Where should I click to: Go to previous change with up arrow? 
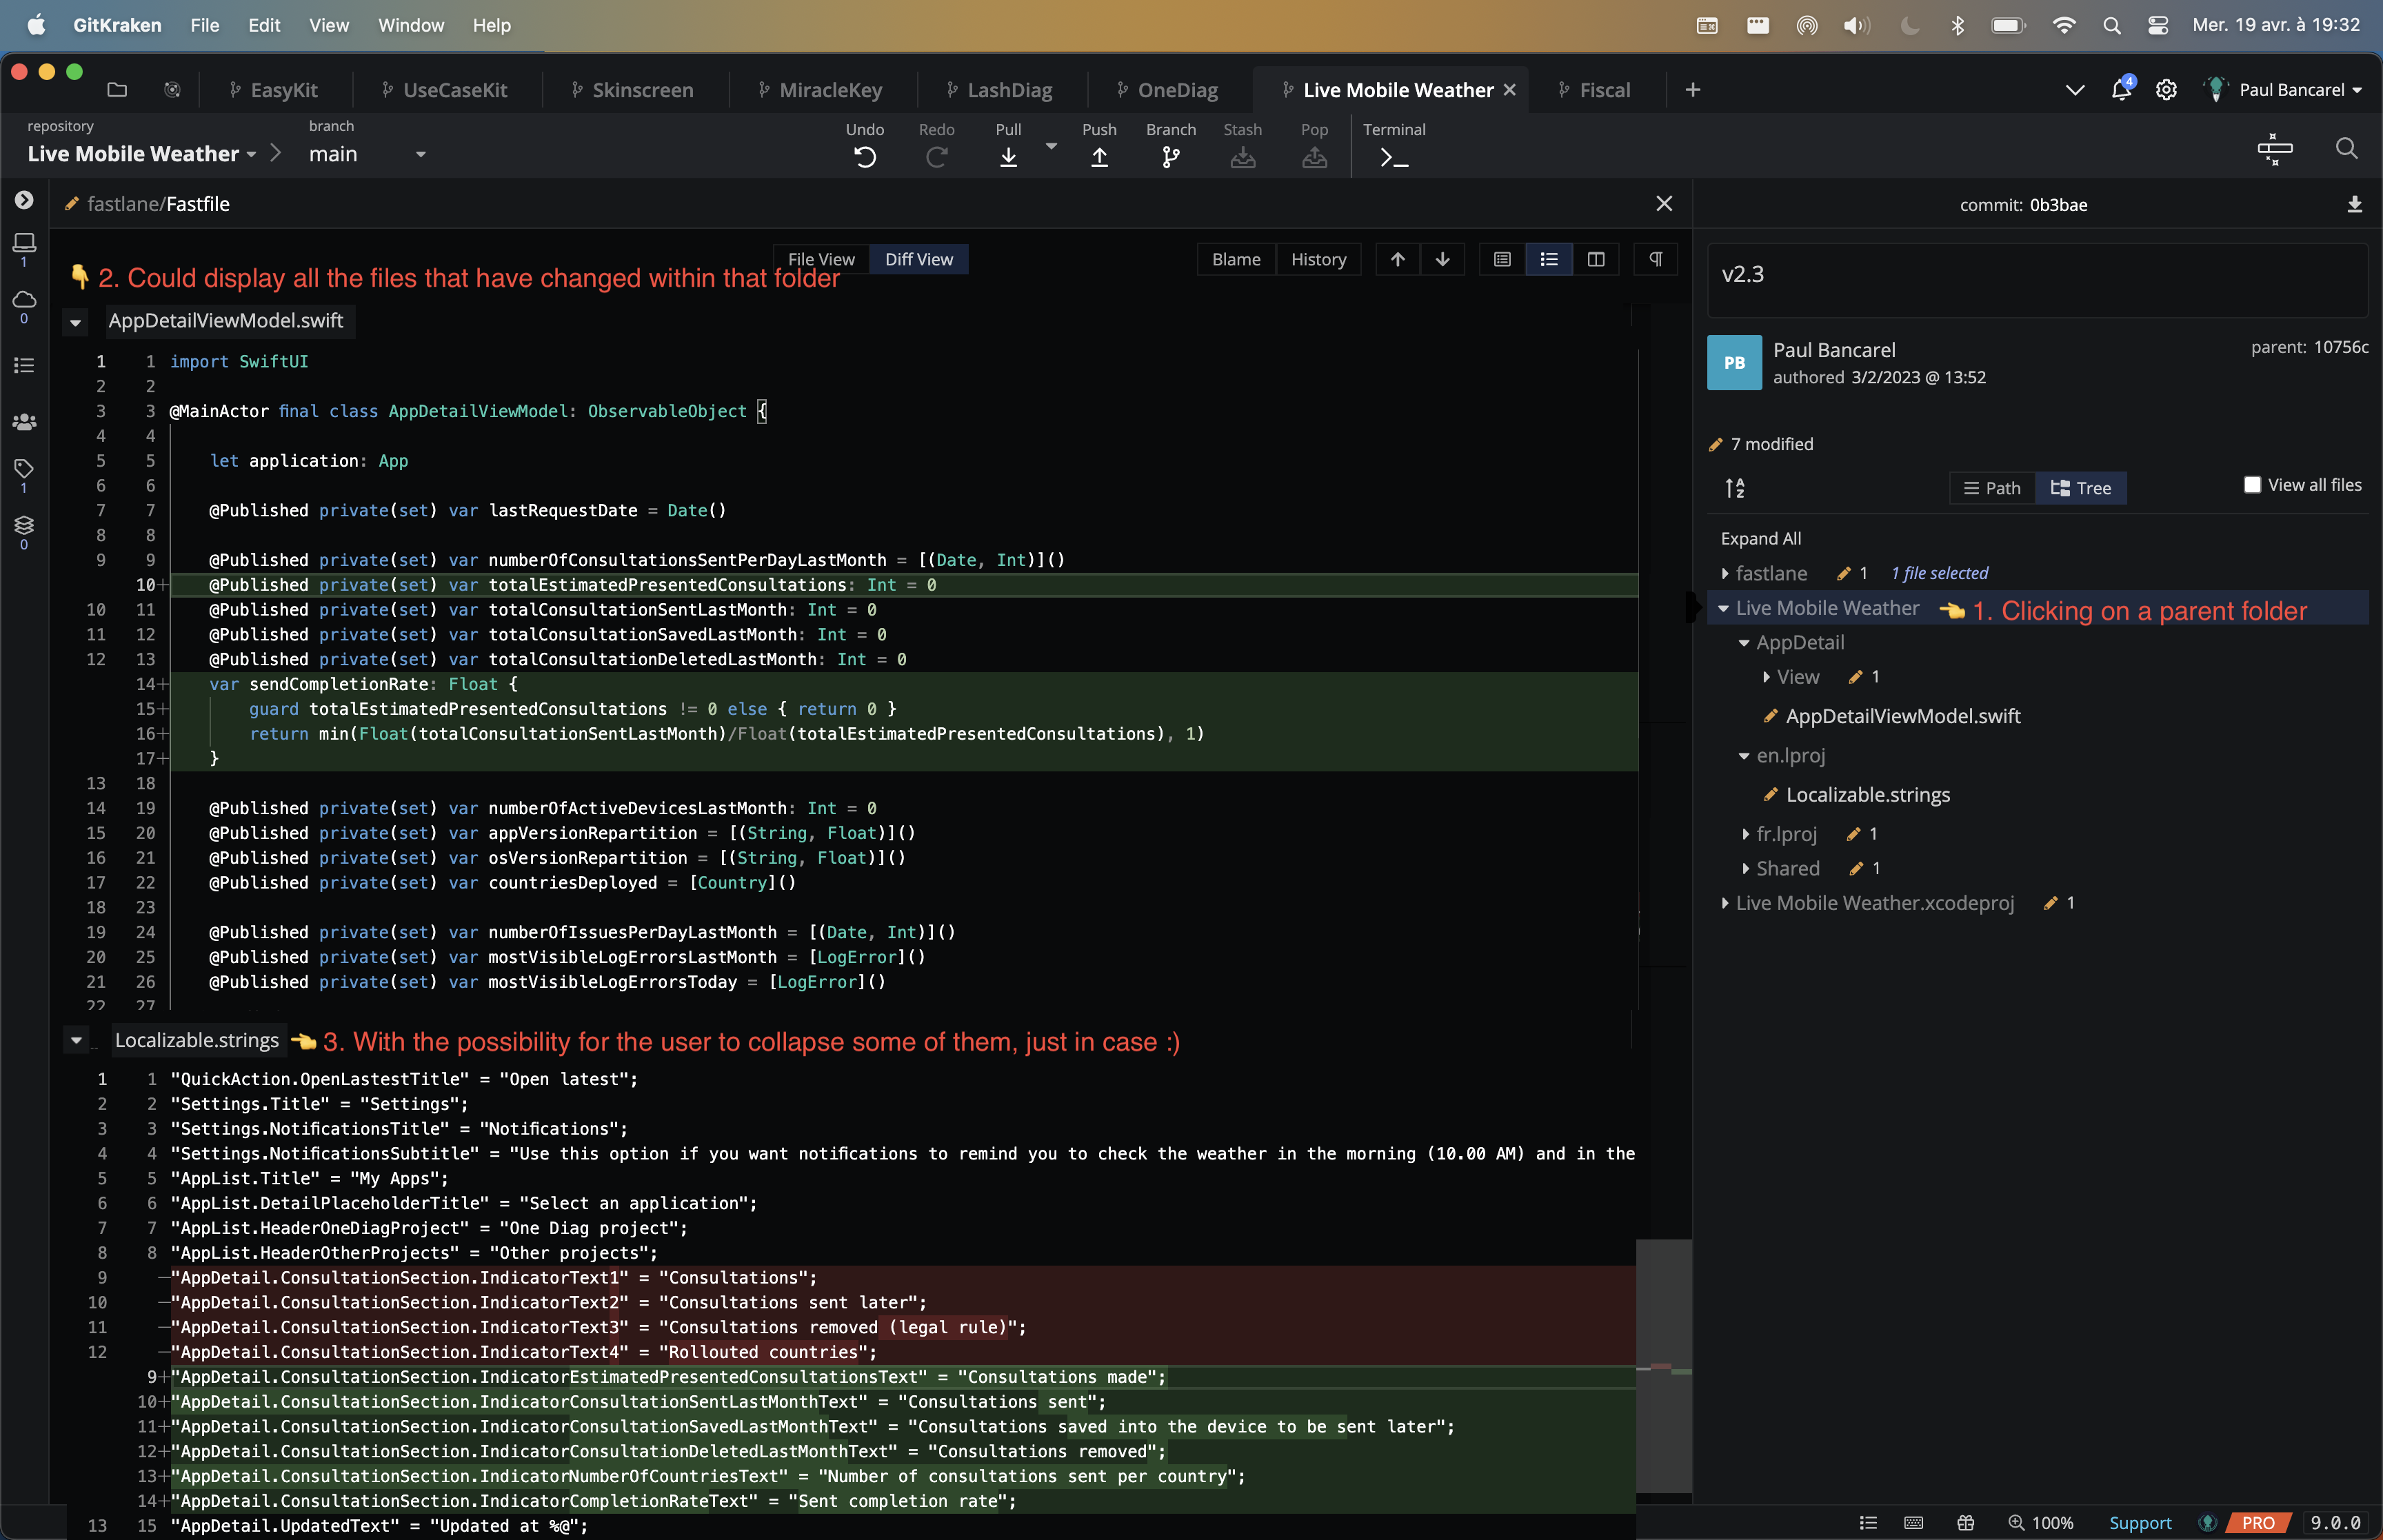coord(1397,259)
